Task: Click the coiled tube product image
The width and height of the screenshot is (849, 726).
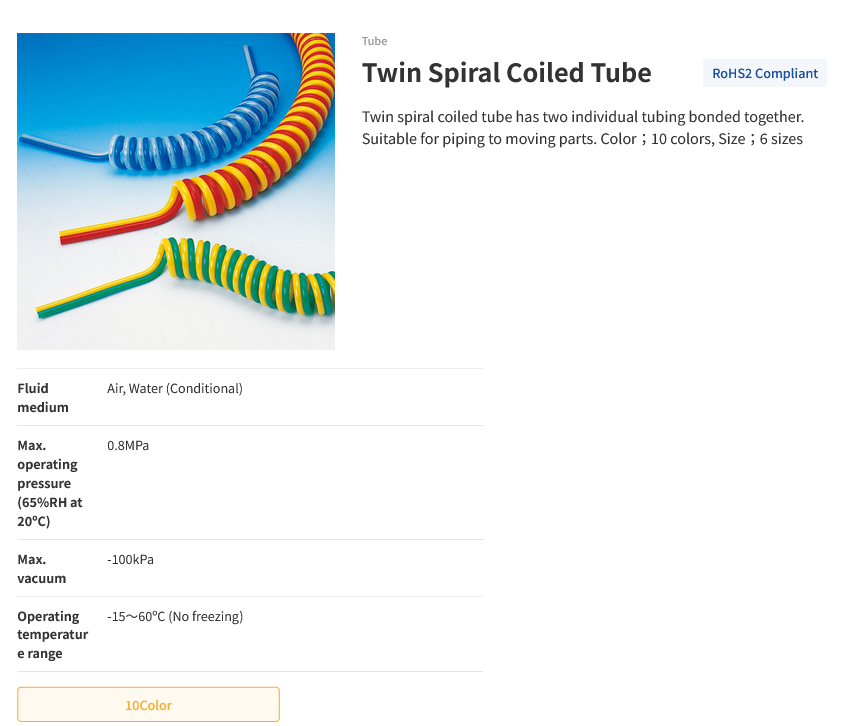Action: point(175,191)
